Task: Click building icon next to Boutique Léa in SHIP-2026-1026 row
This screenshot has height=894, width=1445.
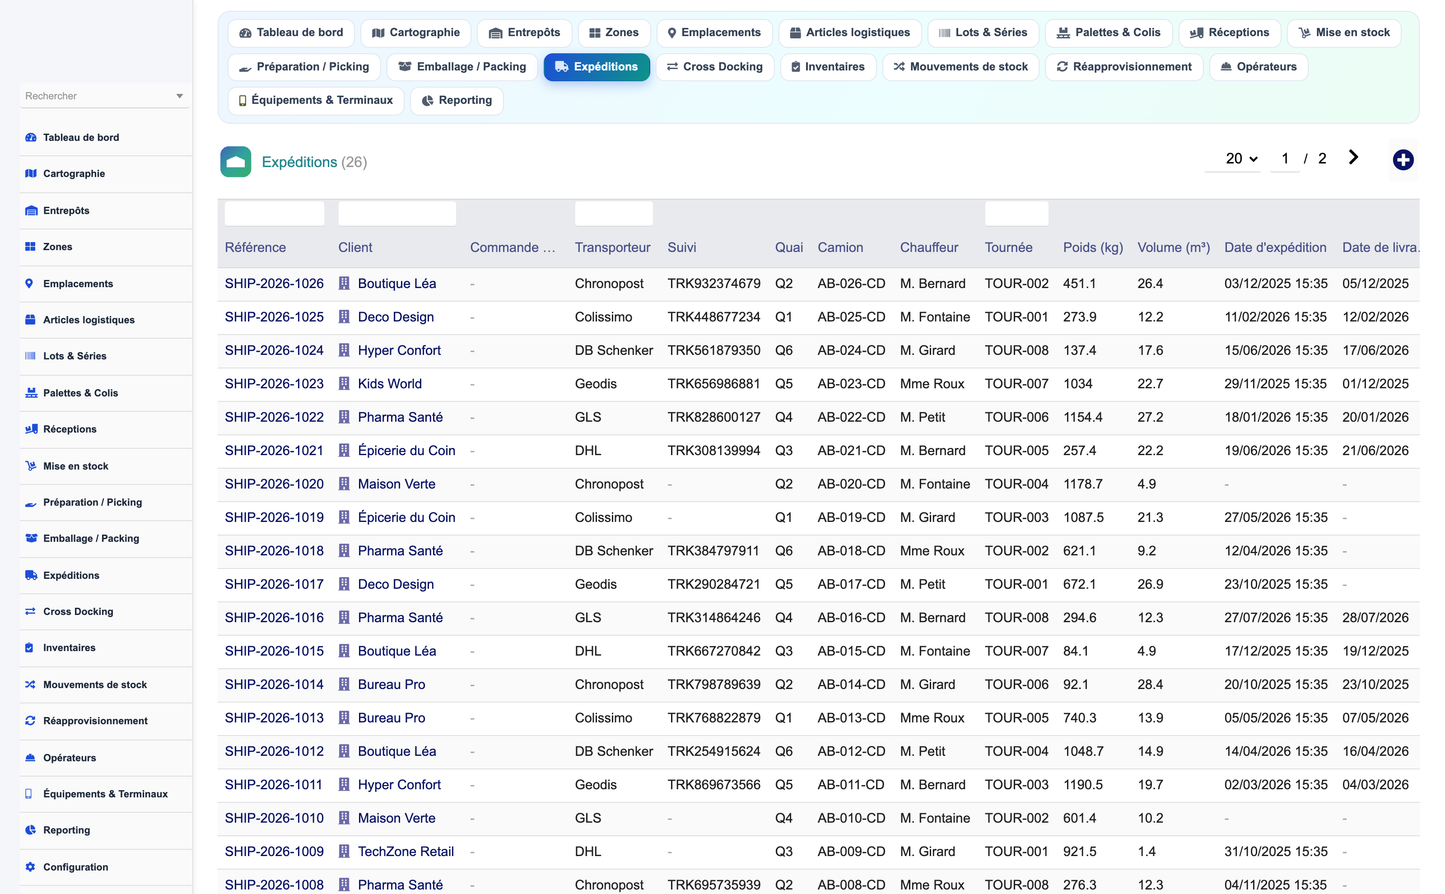Action: click(344, 284)
